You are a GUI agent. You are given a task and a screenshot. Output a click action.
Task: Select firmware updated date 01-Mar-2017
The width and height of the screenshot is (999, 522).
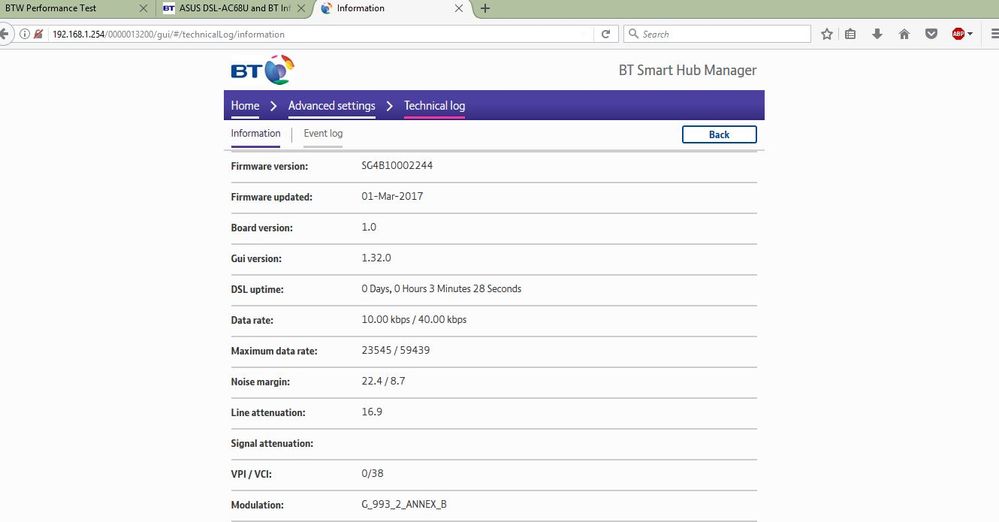tap(392, 196)
